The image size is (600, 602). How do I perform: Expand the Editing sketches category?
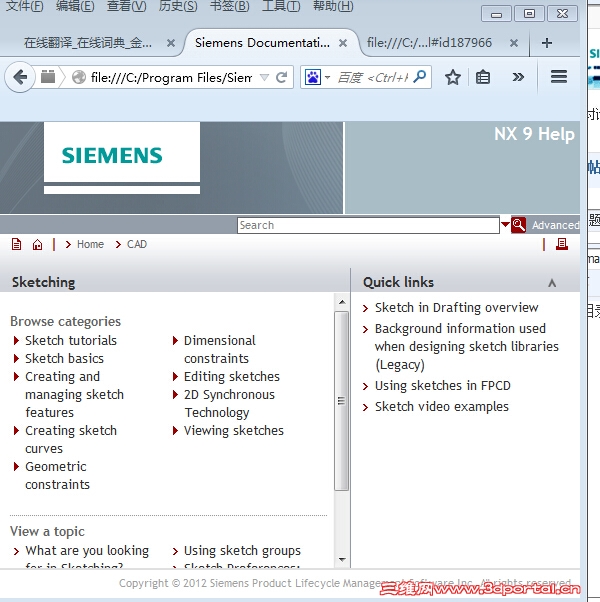175,376
